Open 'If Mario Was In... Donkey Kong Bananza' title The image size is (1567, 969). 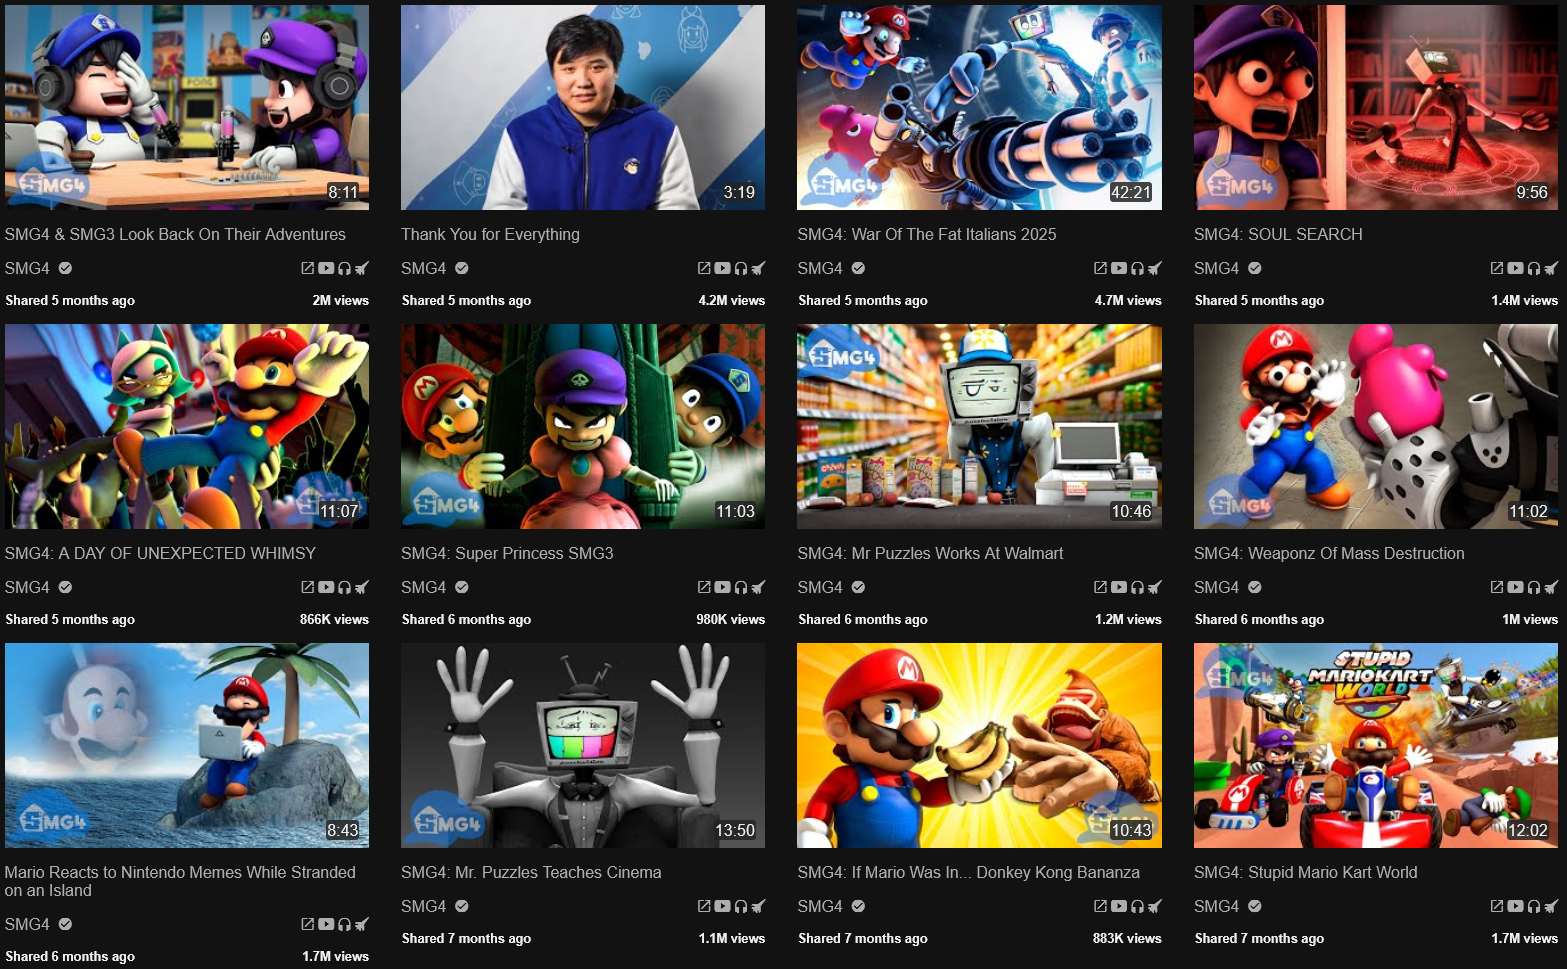(x=968, y=872)
